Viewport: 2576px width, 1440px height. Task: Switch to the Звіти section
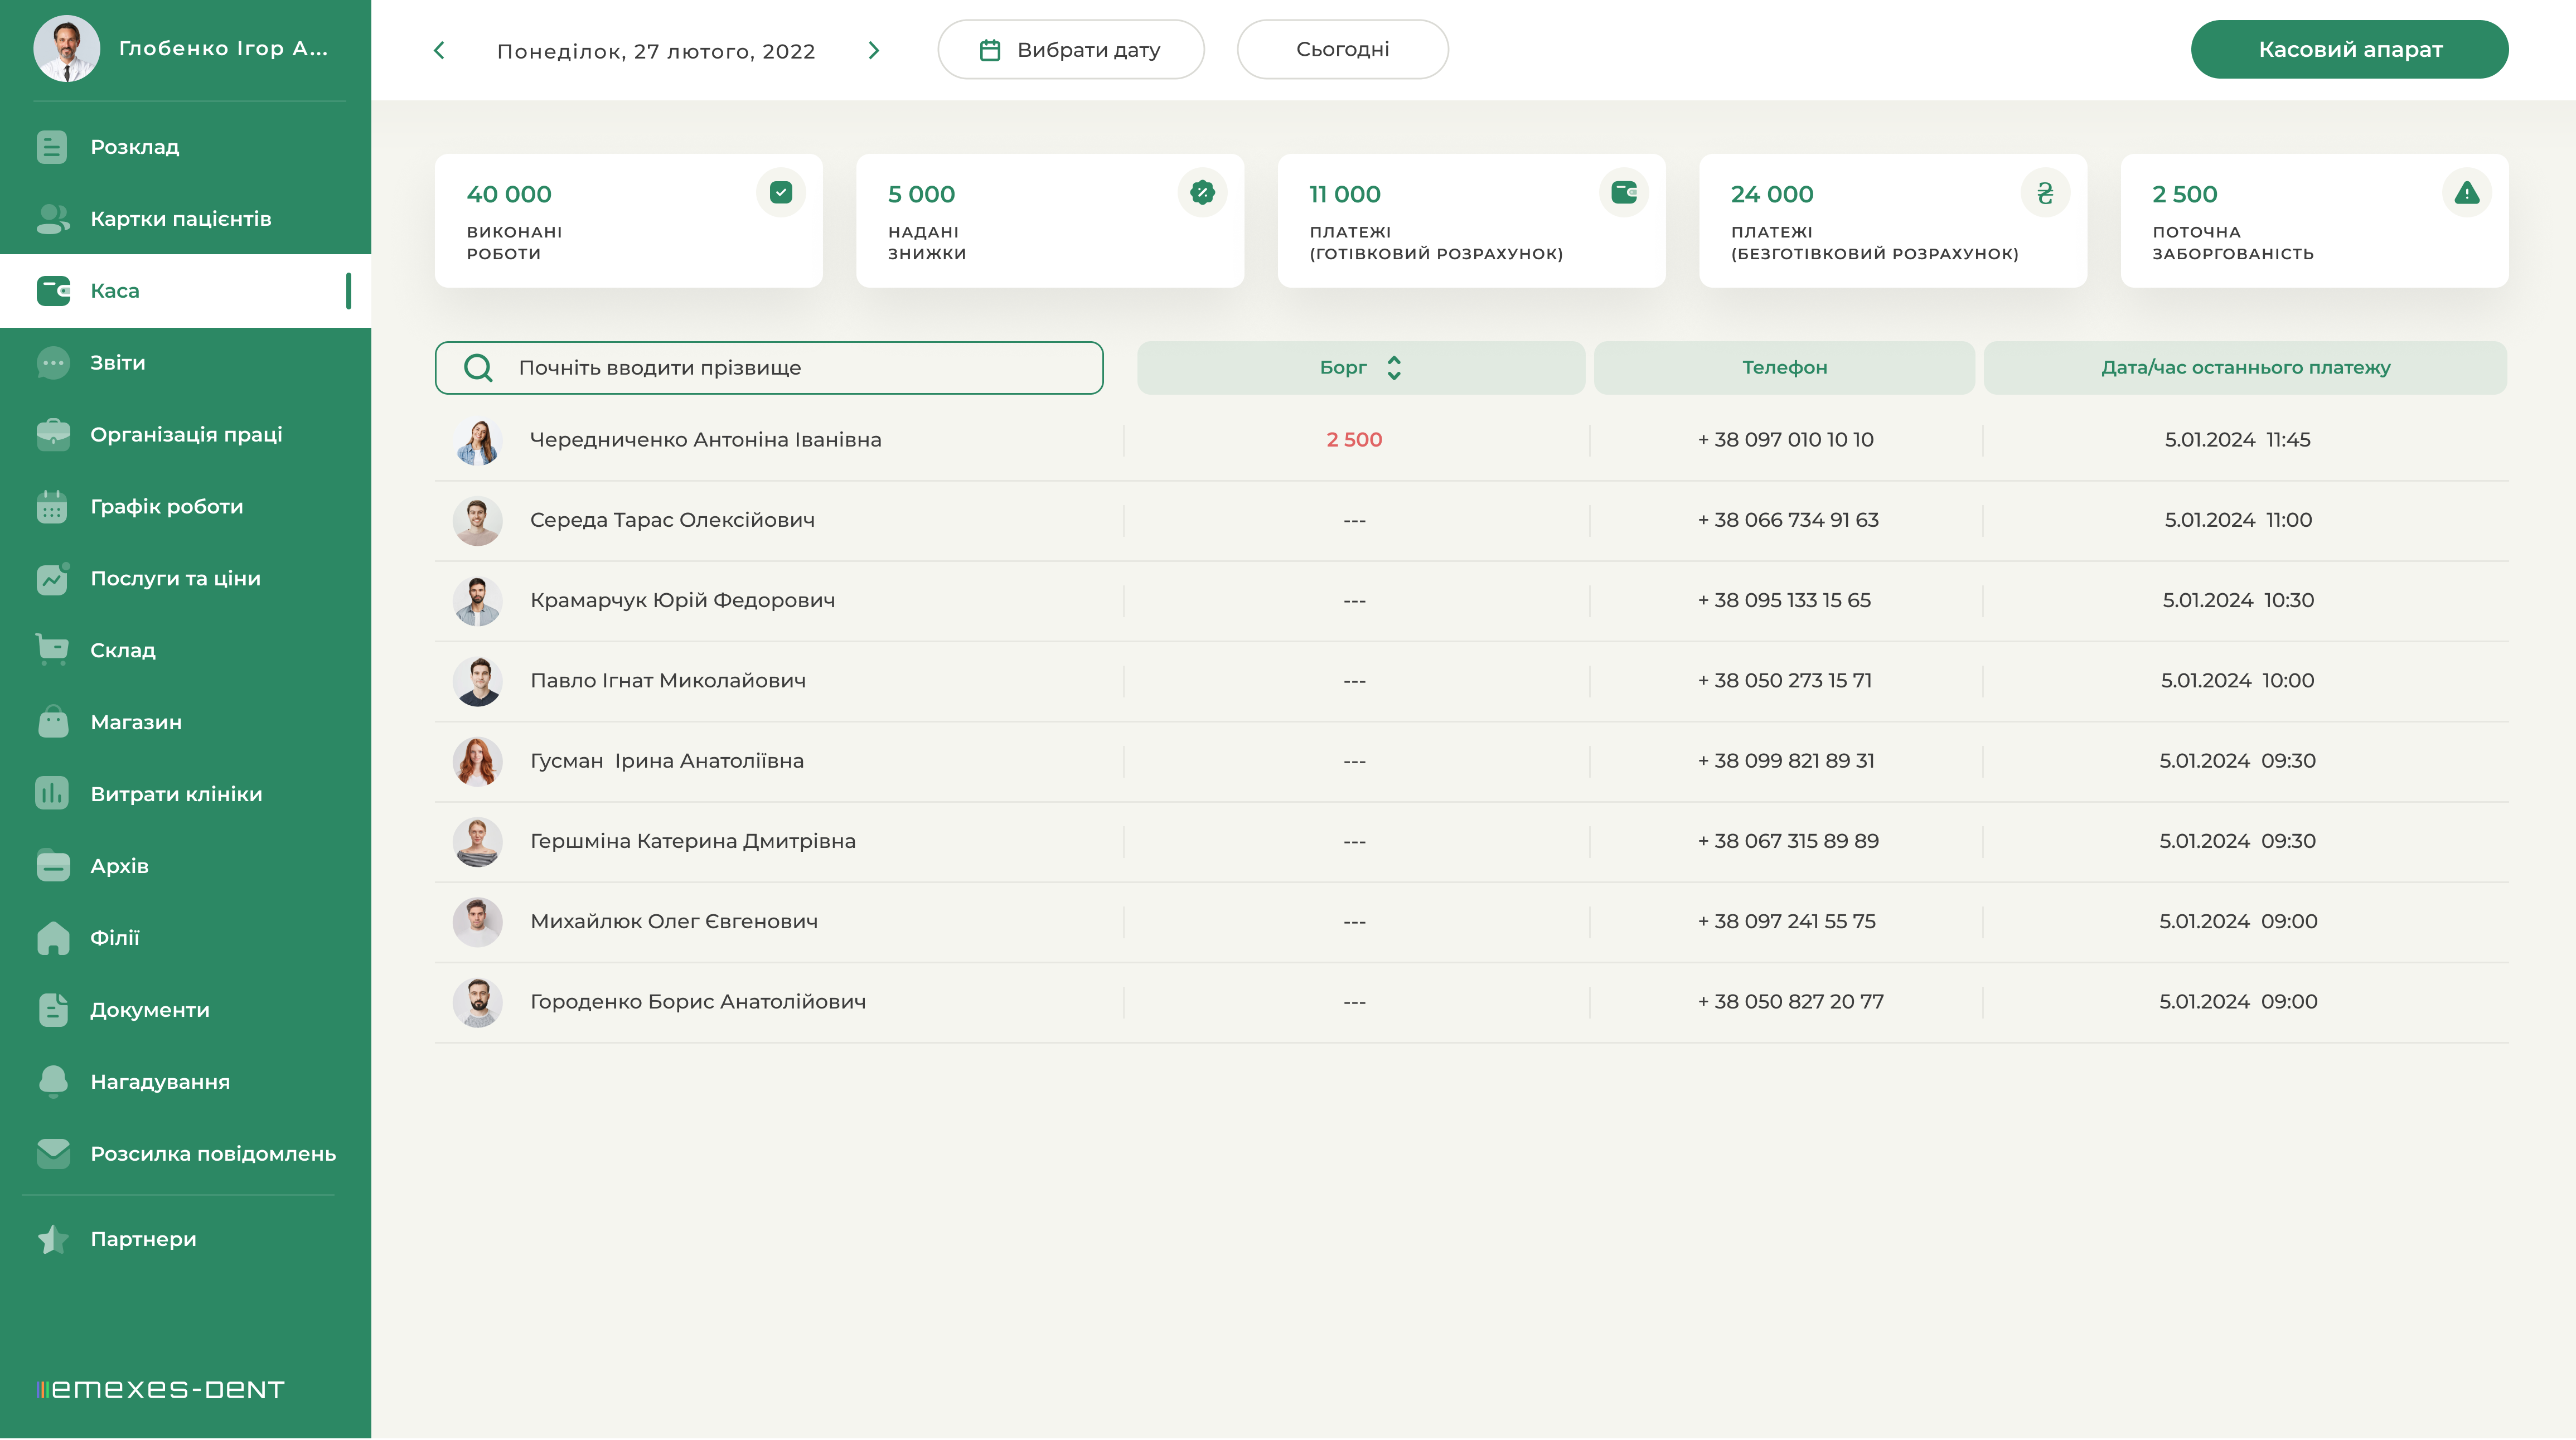coord(117,363)
